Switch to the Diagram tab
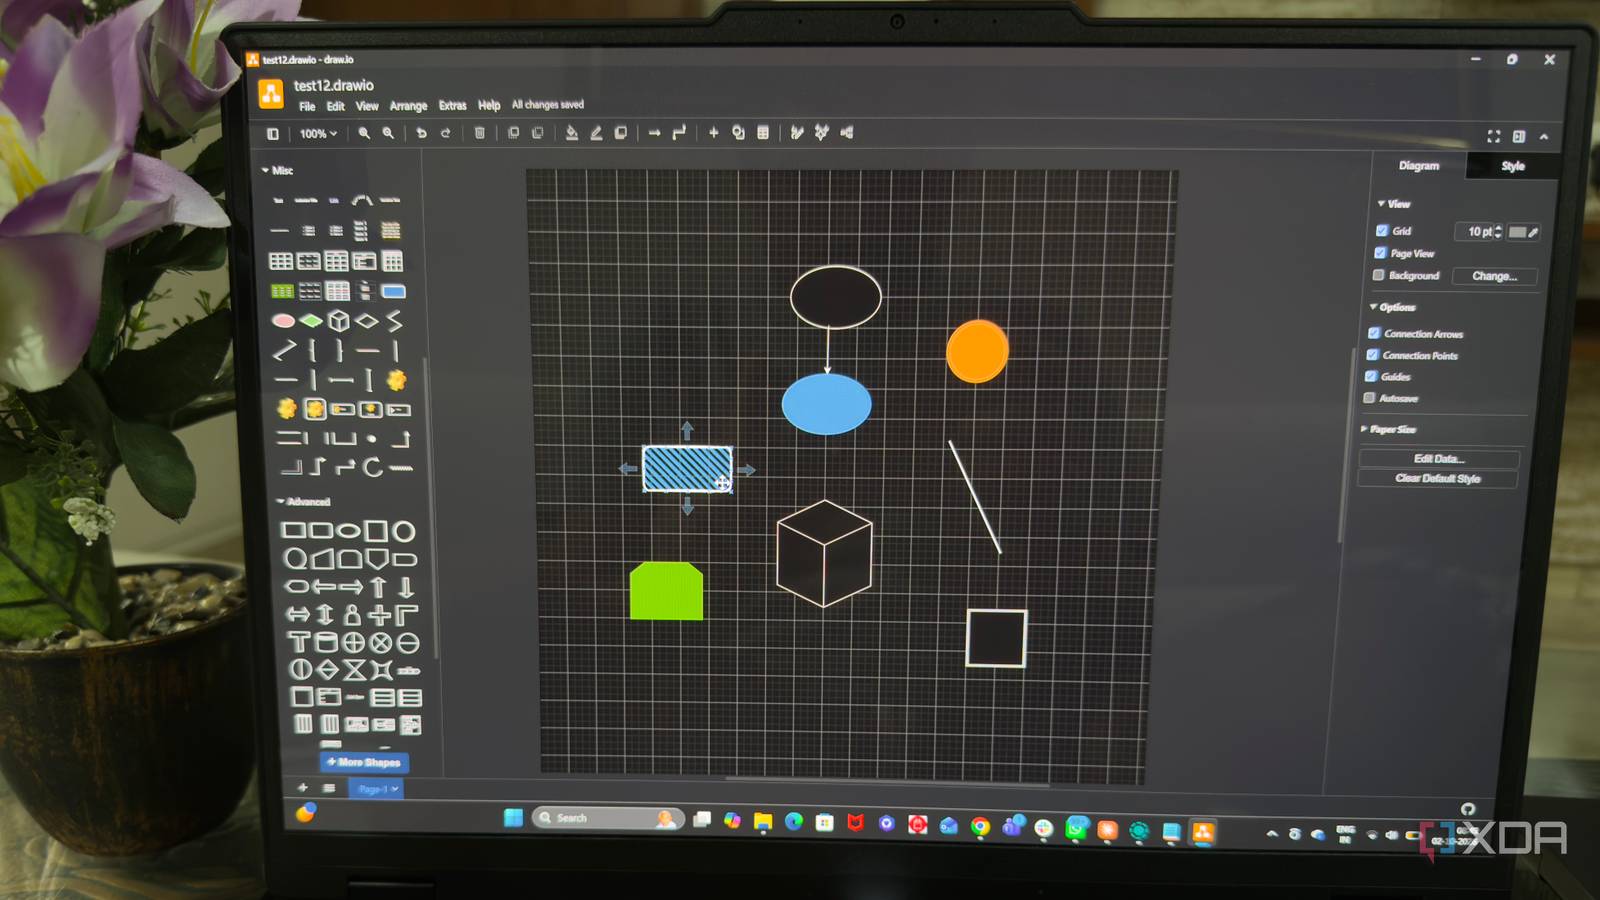This screenshot has width=1600, height=900. click(x=1419, y=166)
